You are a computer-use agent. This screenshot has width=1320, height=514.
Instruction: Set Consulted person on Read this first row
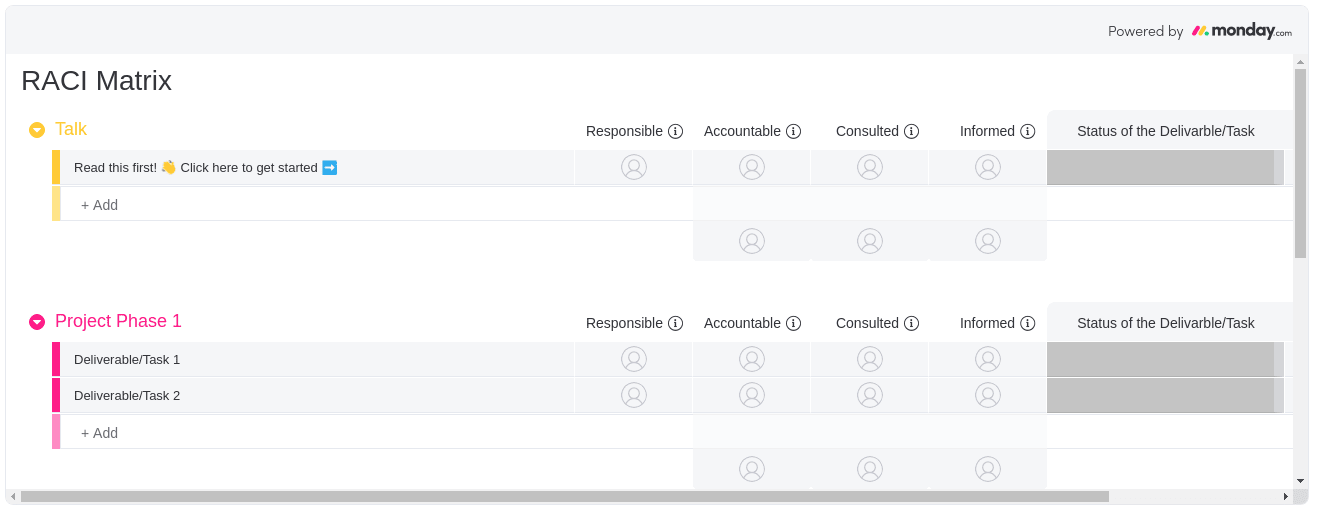coord(870,167)
